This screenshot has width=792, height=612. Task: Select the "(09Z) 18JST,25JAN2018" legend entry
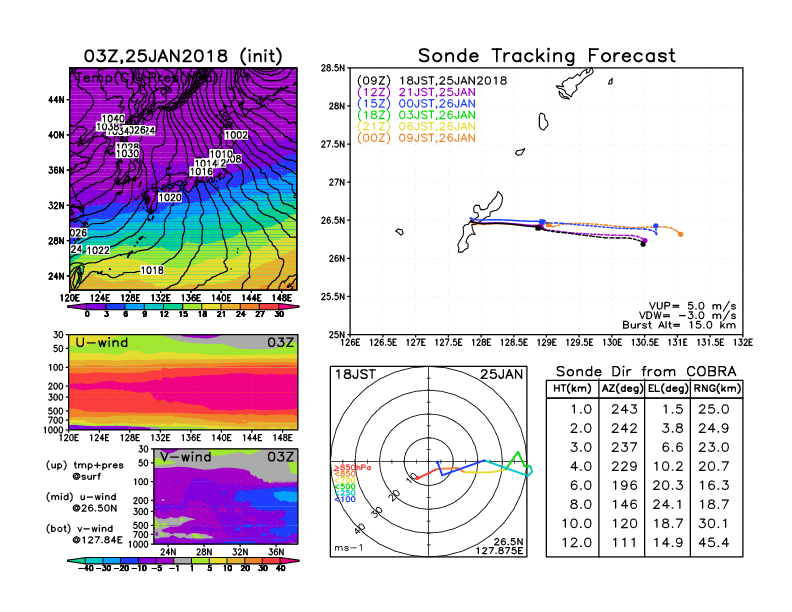[x=432, y=81]
